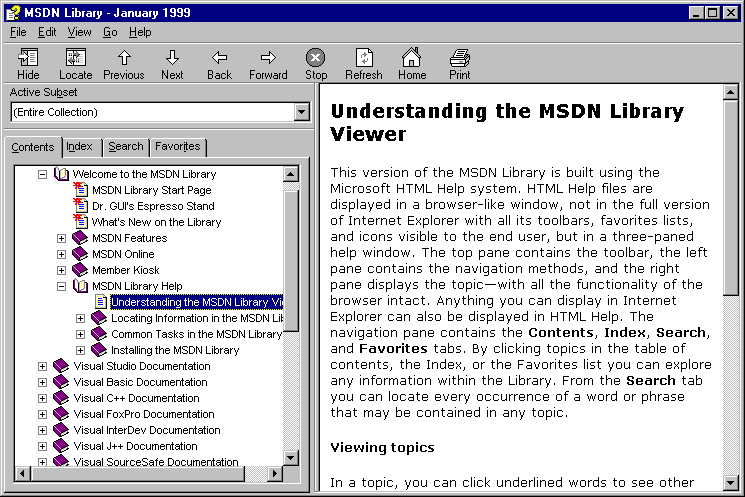Image resolution: width=745 pixels, height=497 pixels.
Task: Click the Forward toolbar icon
Action: pos(268,58)
